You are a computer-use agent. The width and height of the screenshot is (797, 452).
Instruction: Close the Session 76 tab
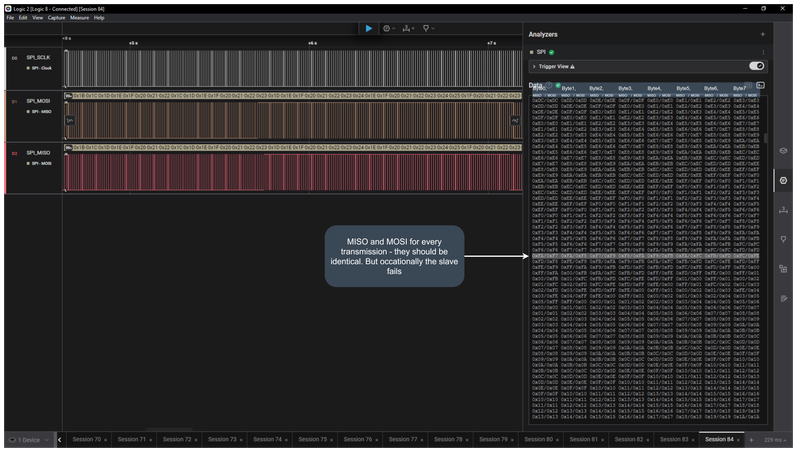(377, 440)
